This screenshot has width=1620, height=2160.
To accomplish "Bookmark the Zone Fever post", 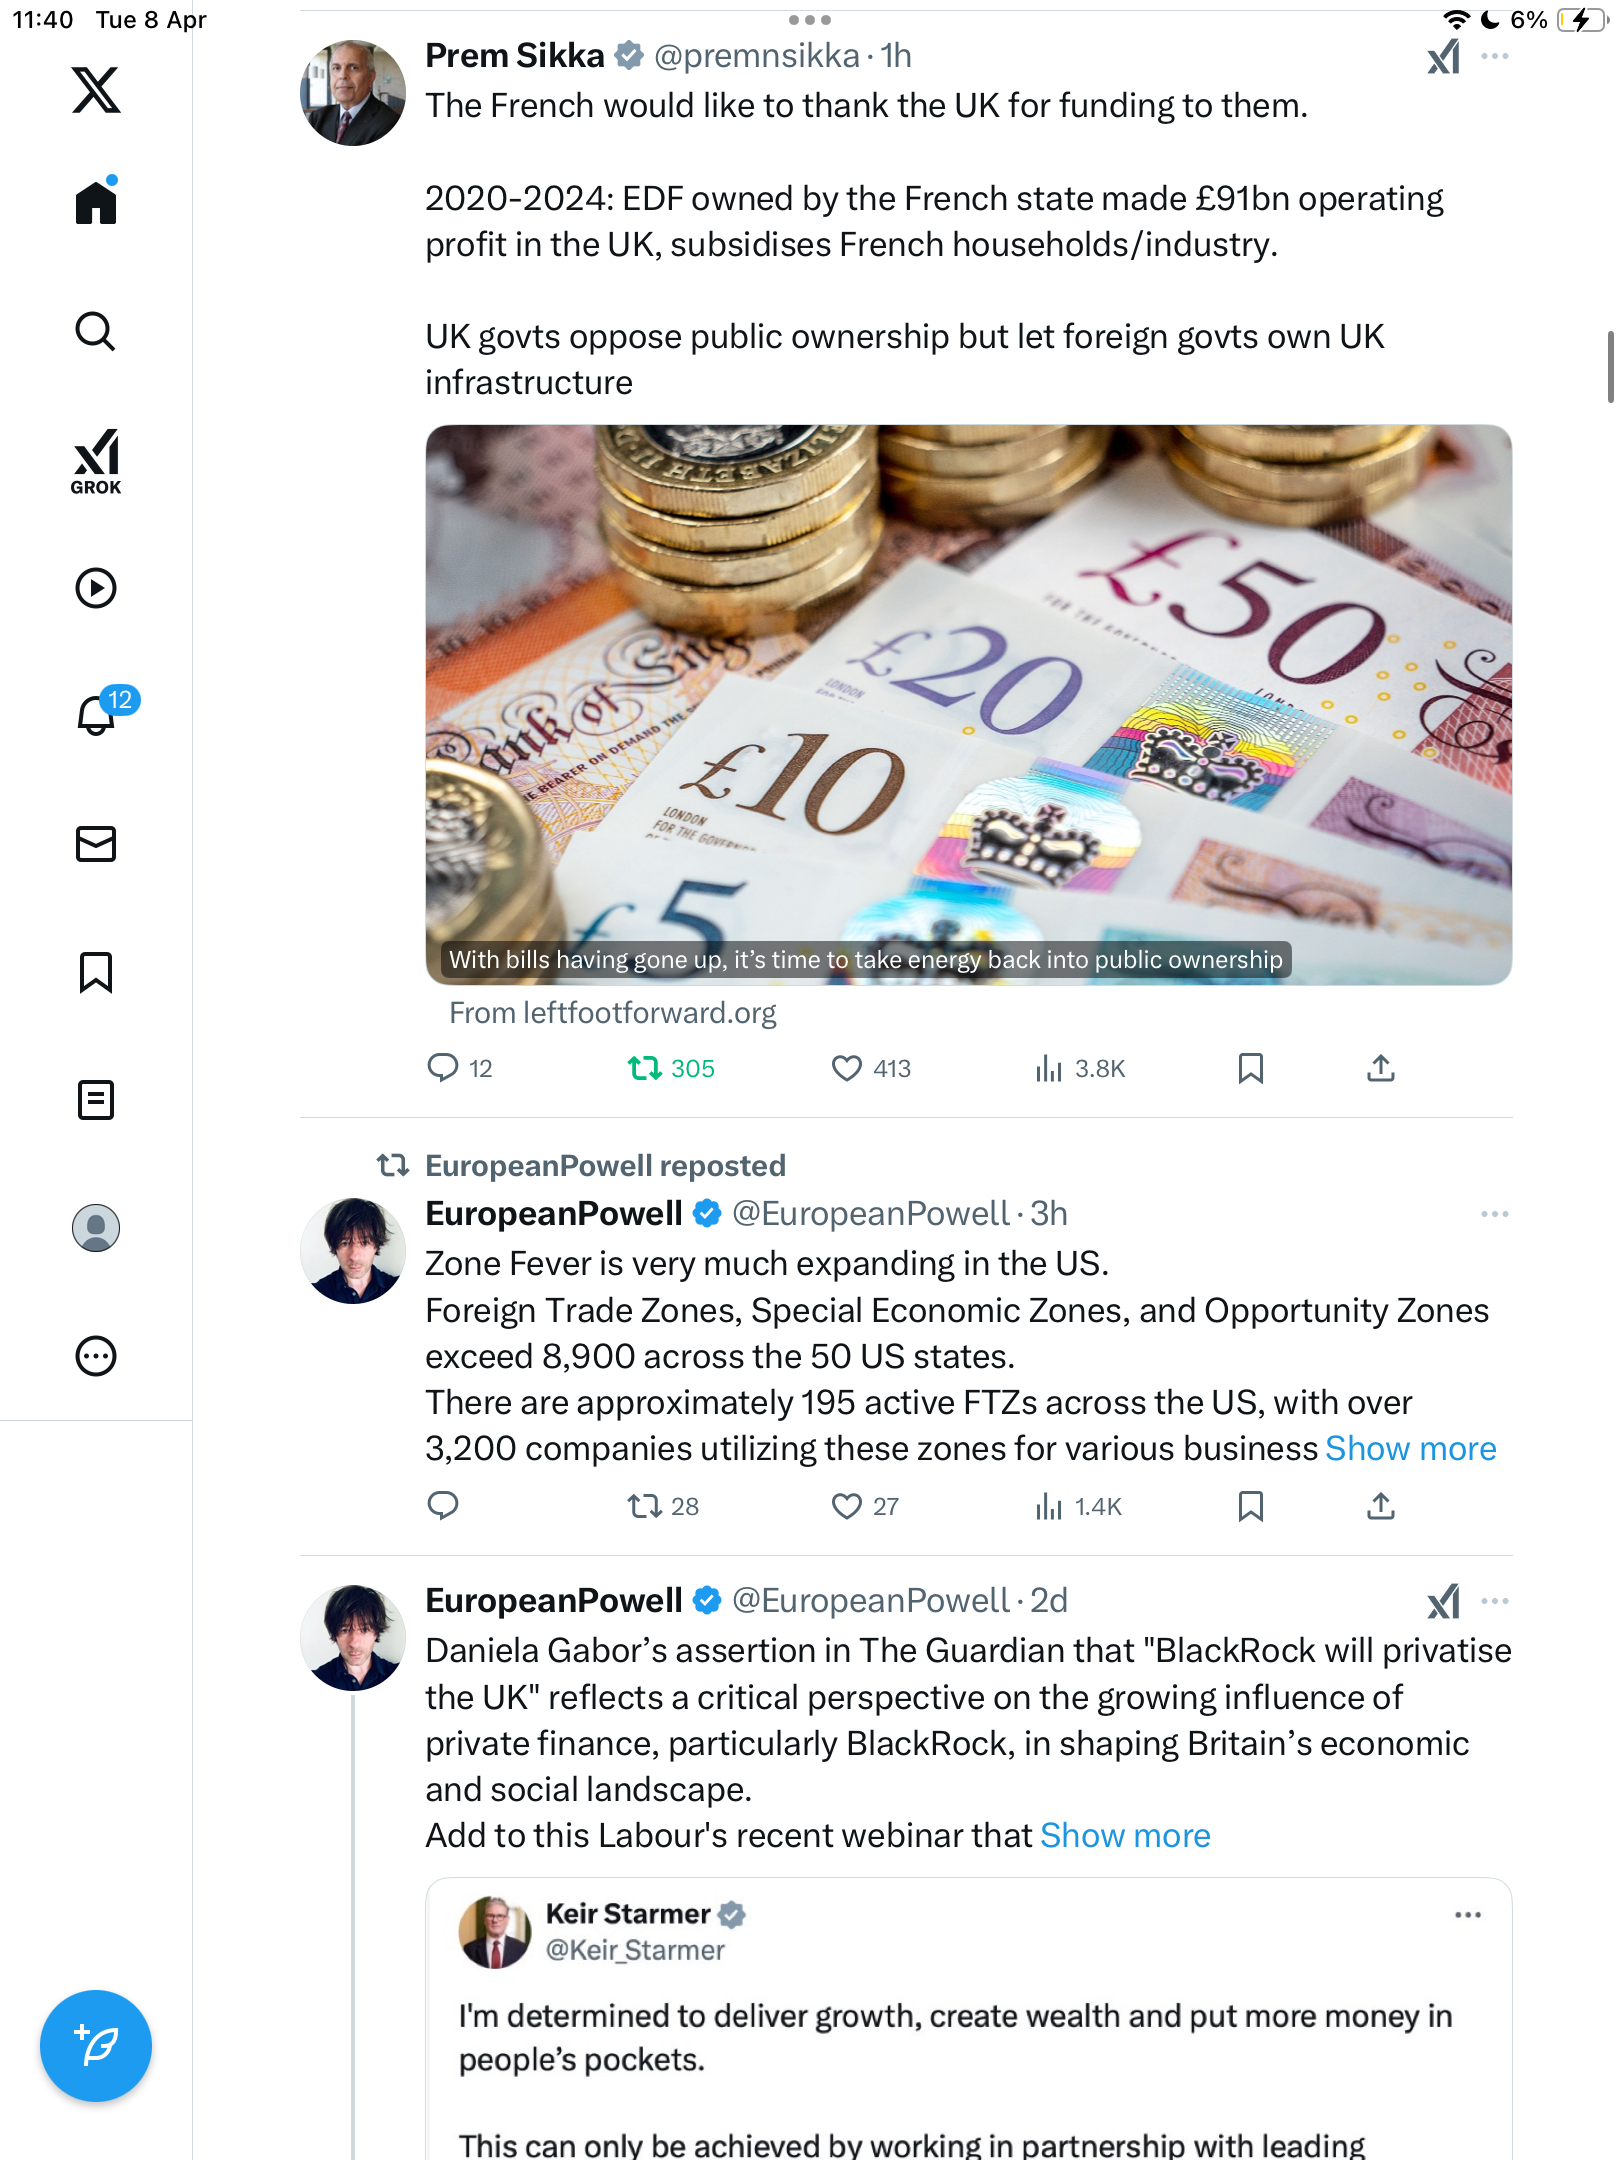I will pos(1250,1506).
